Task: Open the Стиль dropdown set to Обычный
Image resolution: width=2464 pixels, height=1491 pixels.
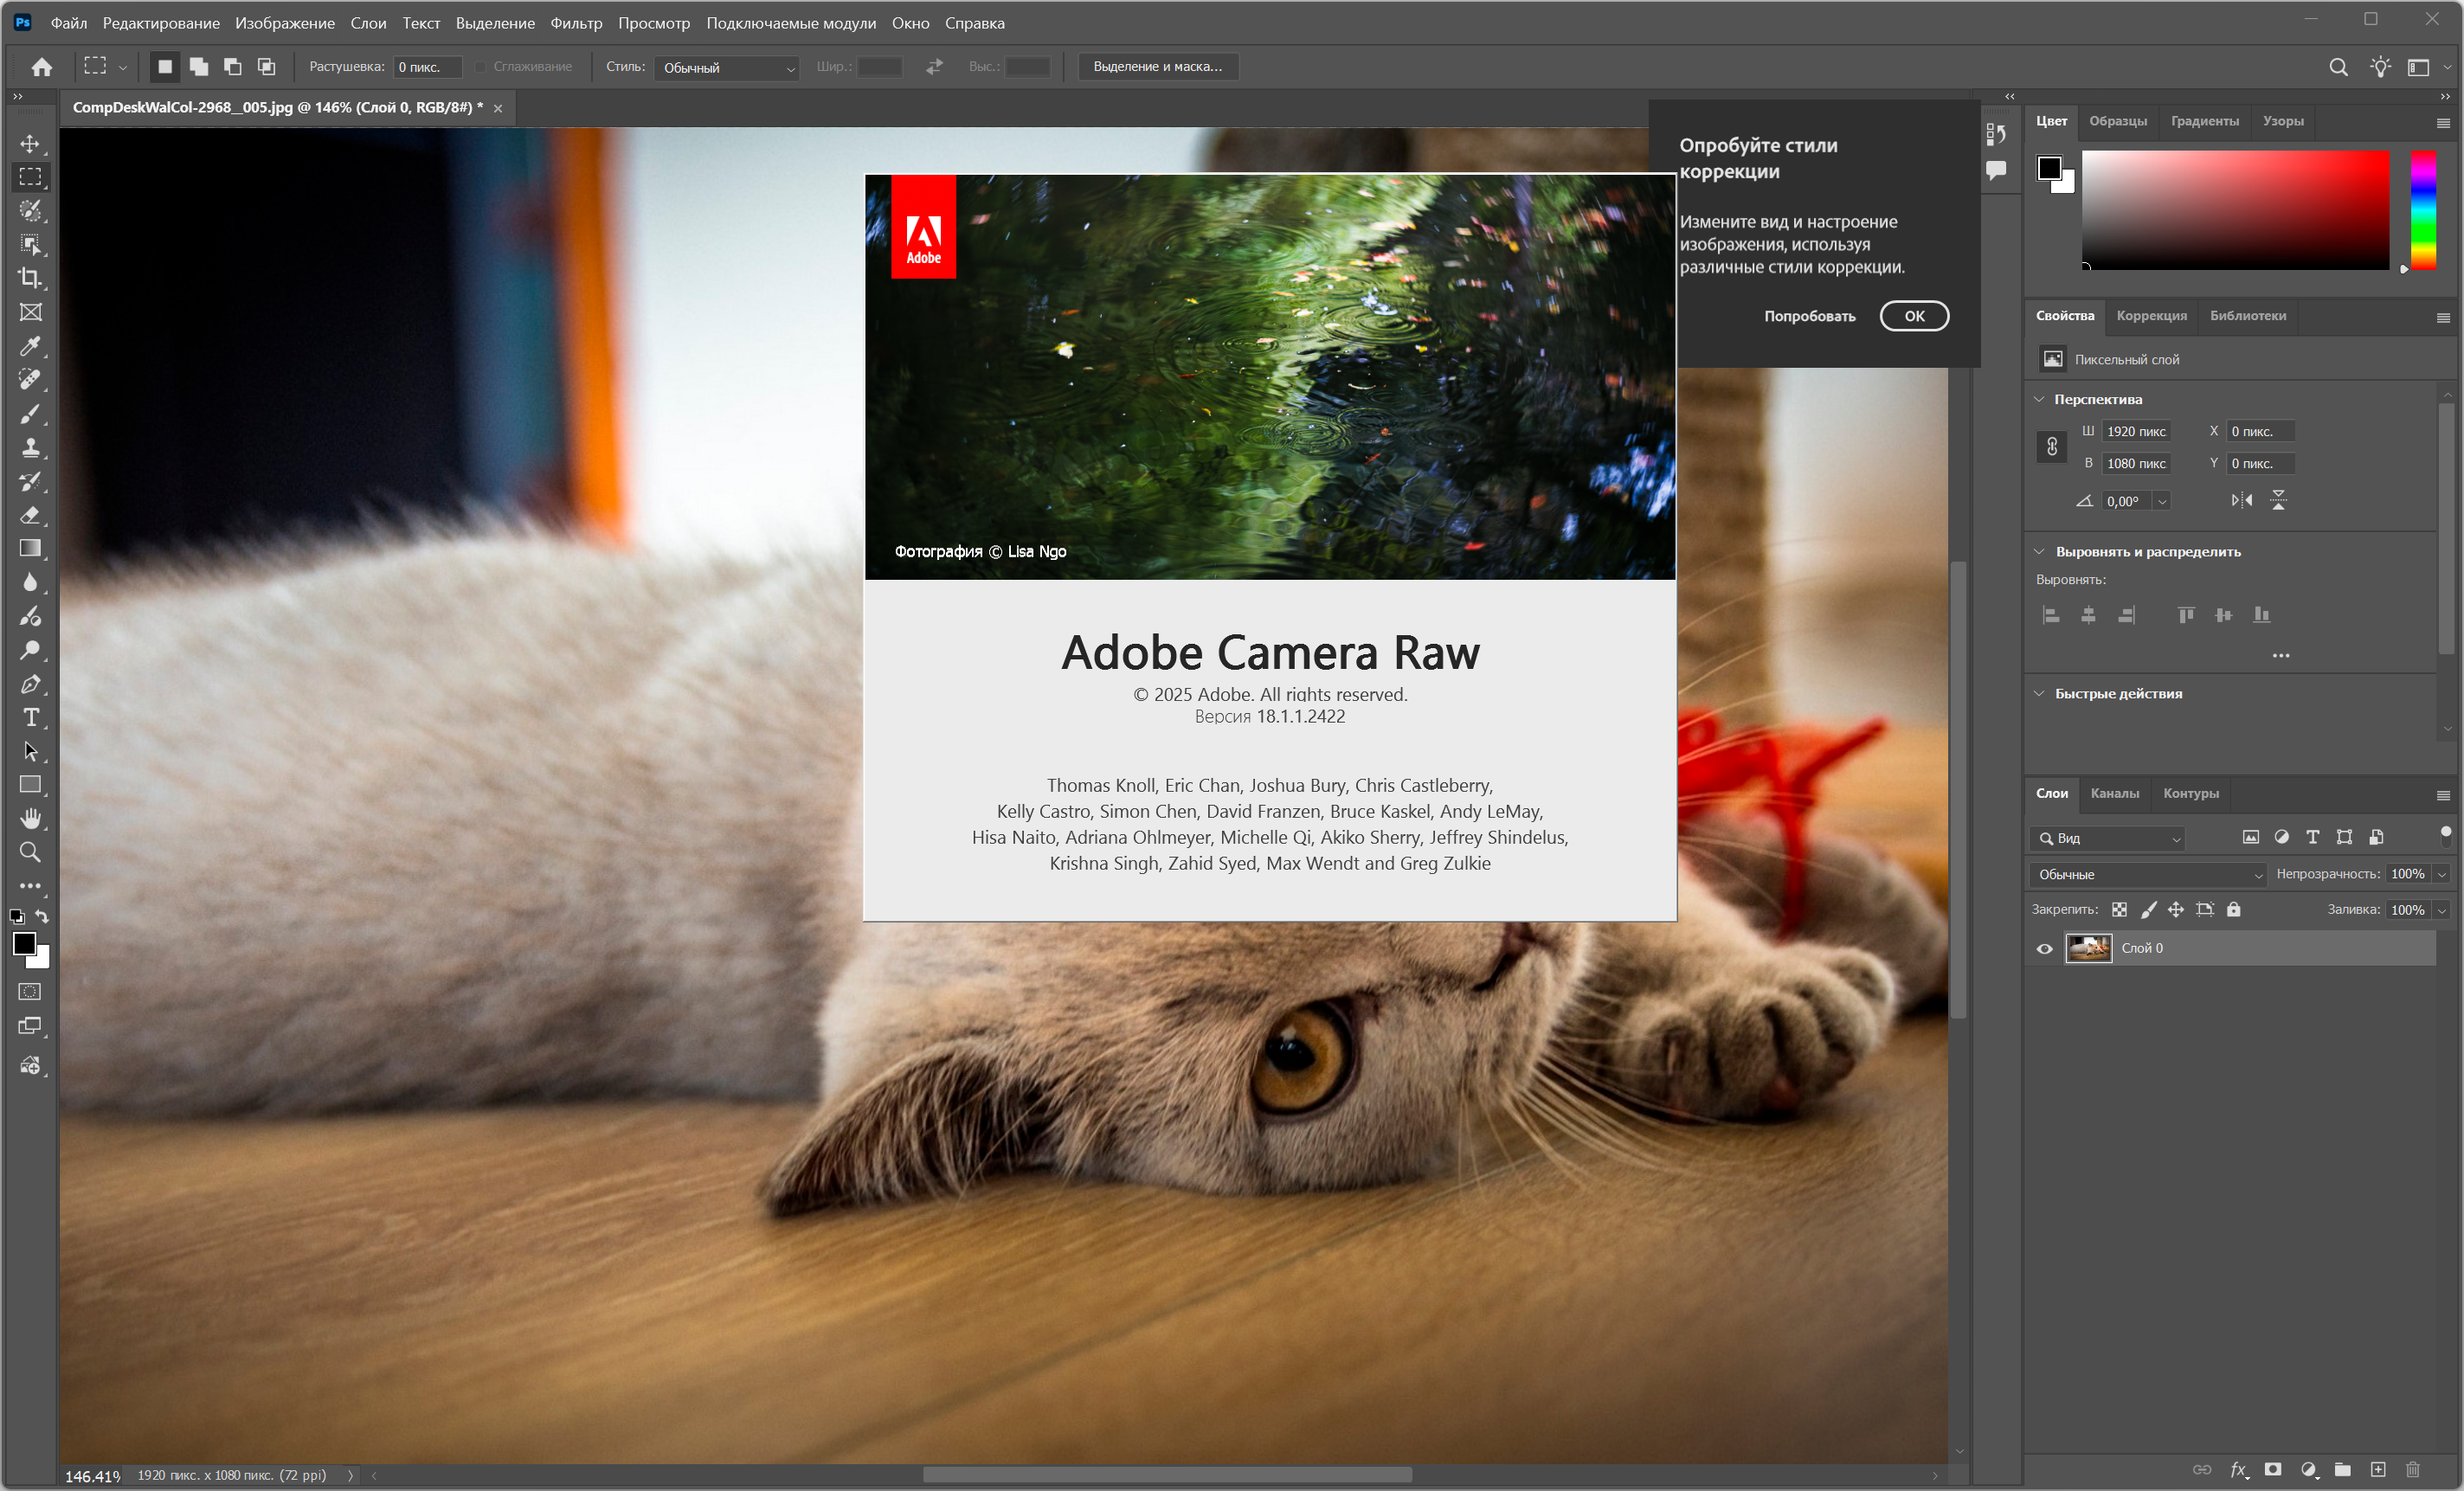Action: (x=726, y=68)
